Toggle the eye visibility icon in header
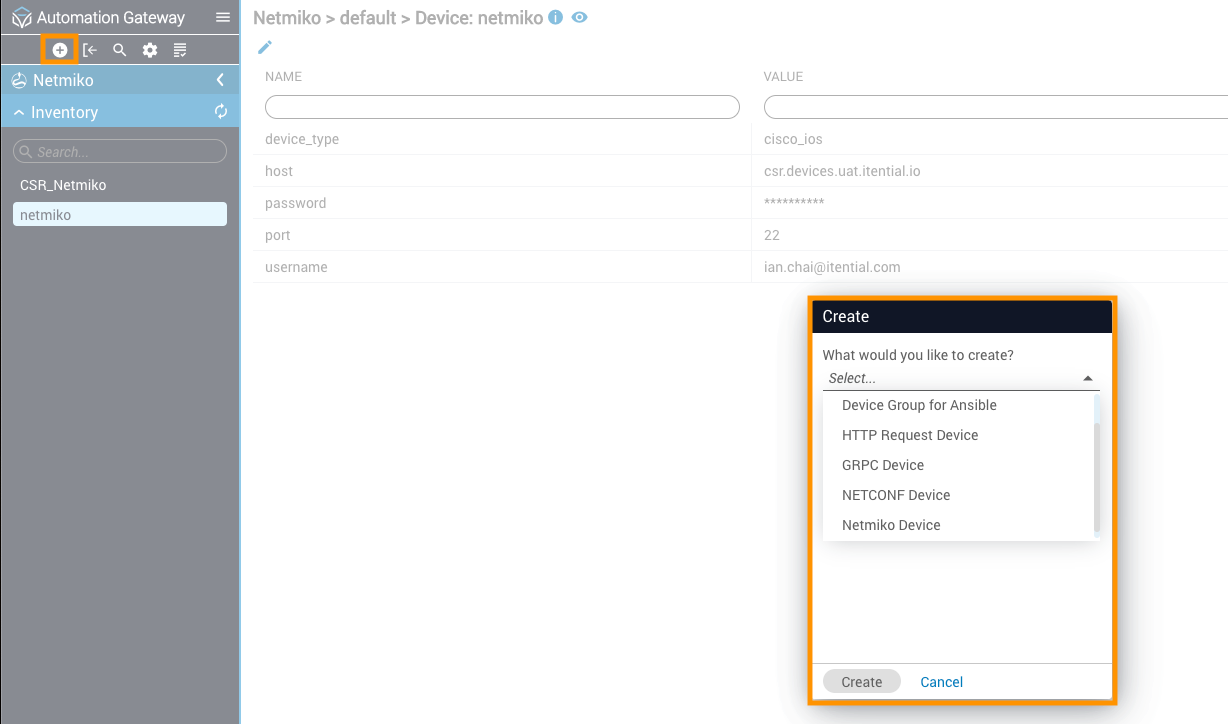 pyautogui.click(x=579, y=18)
